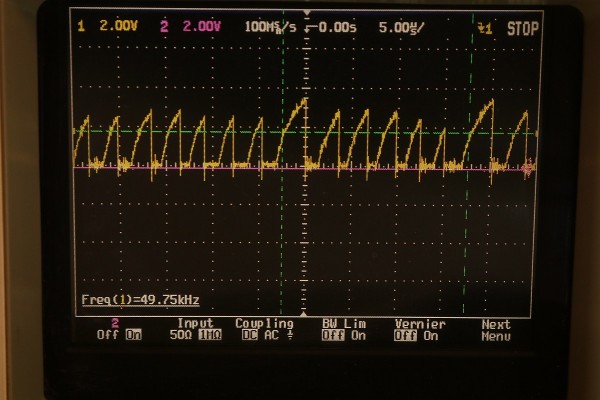
Task: Click the magenta channel 2 baseline trace
Action: [400, 170]
